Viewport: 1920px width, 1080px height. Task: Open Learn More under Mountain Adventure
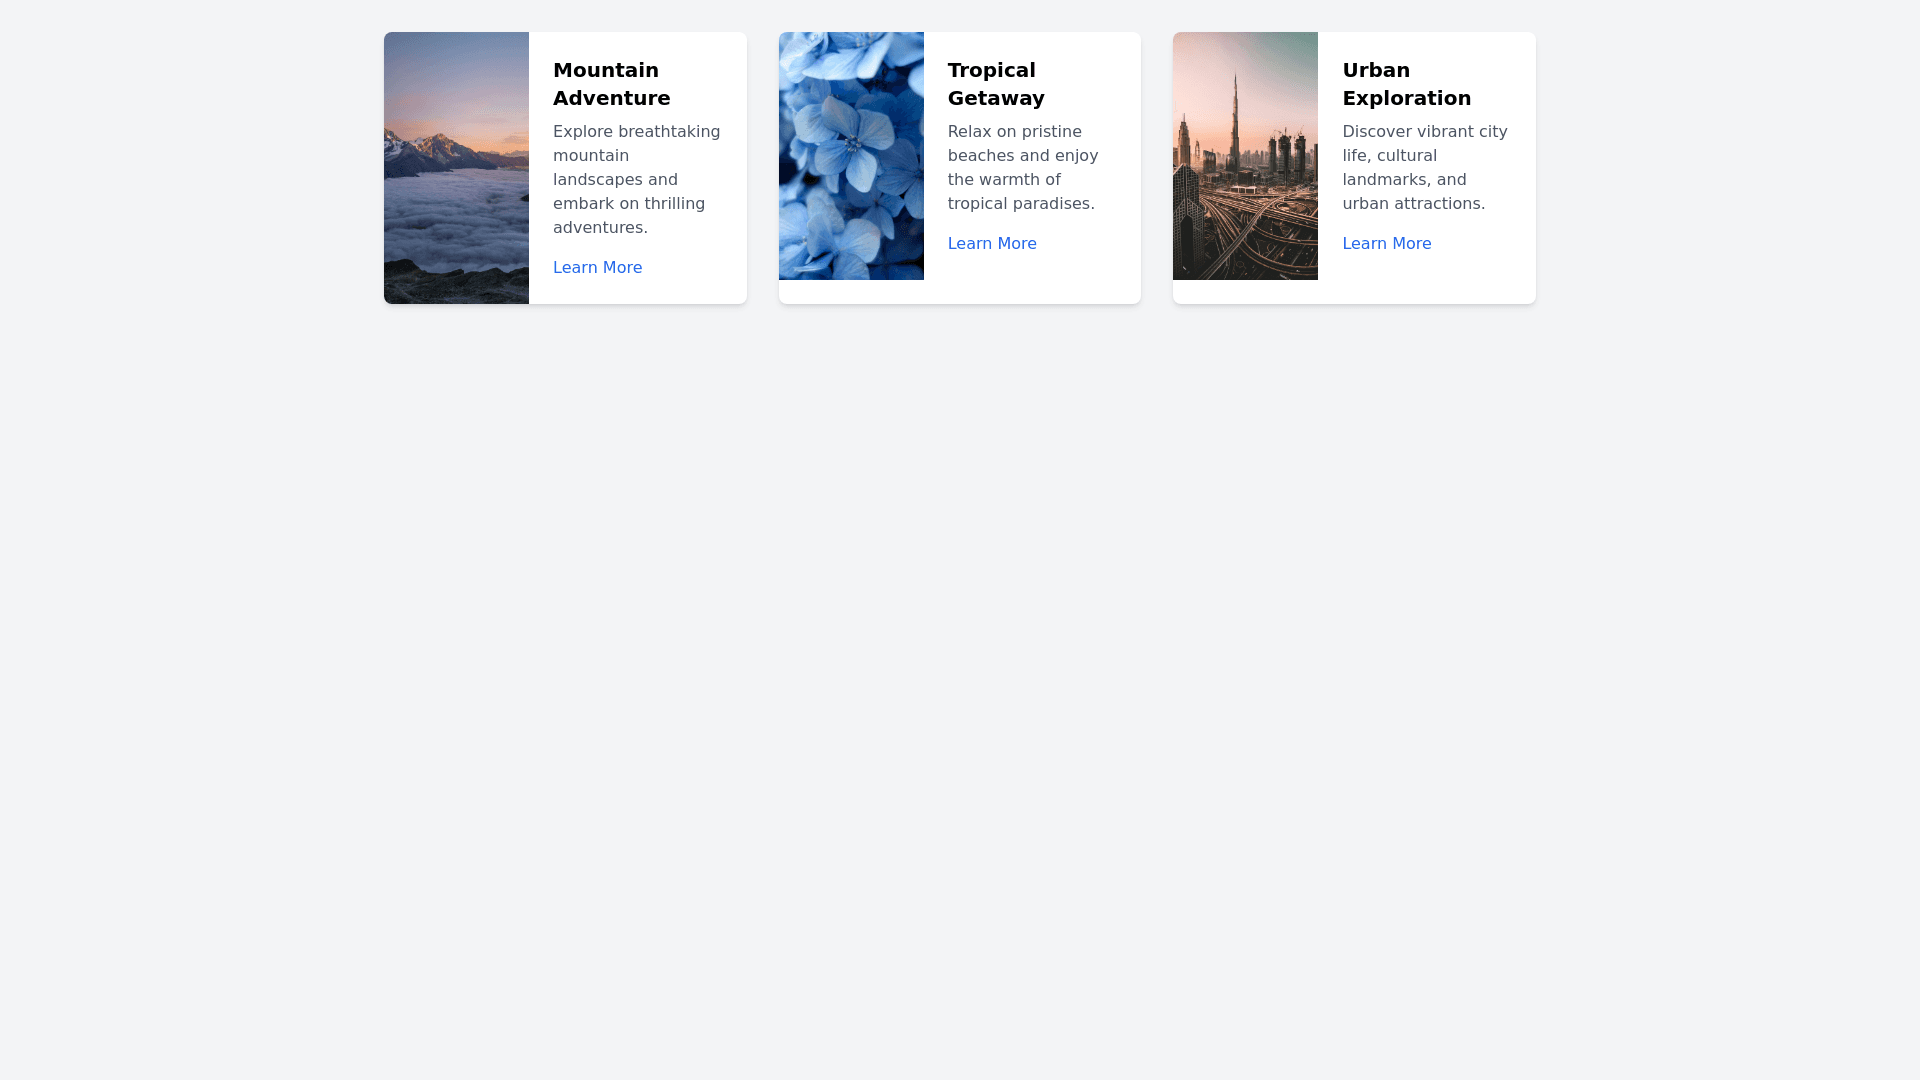[597, 268]
